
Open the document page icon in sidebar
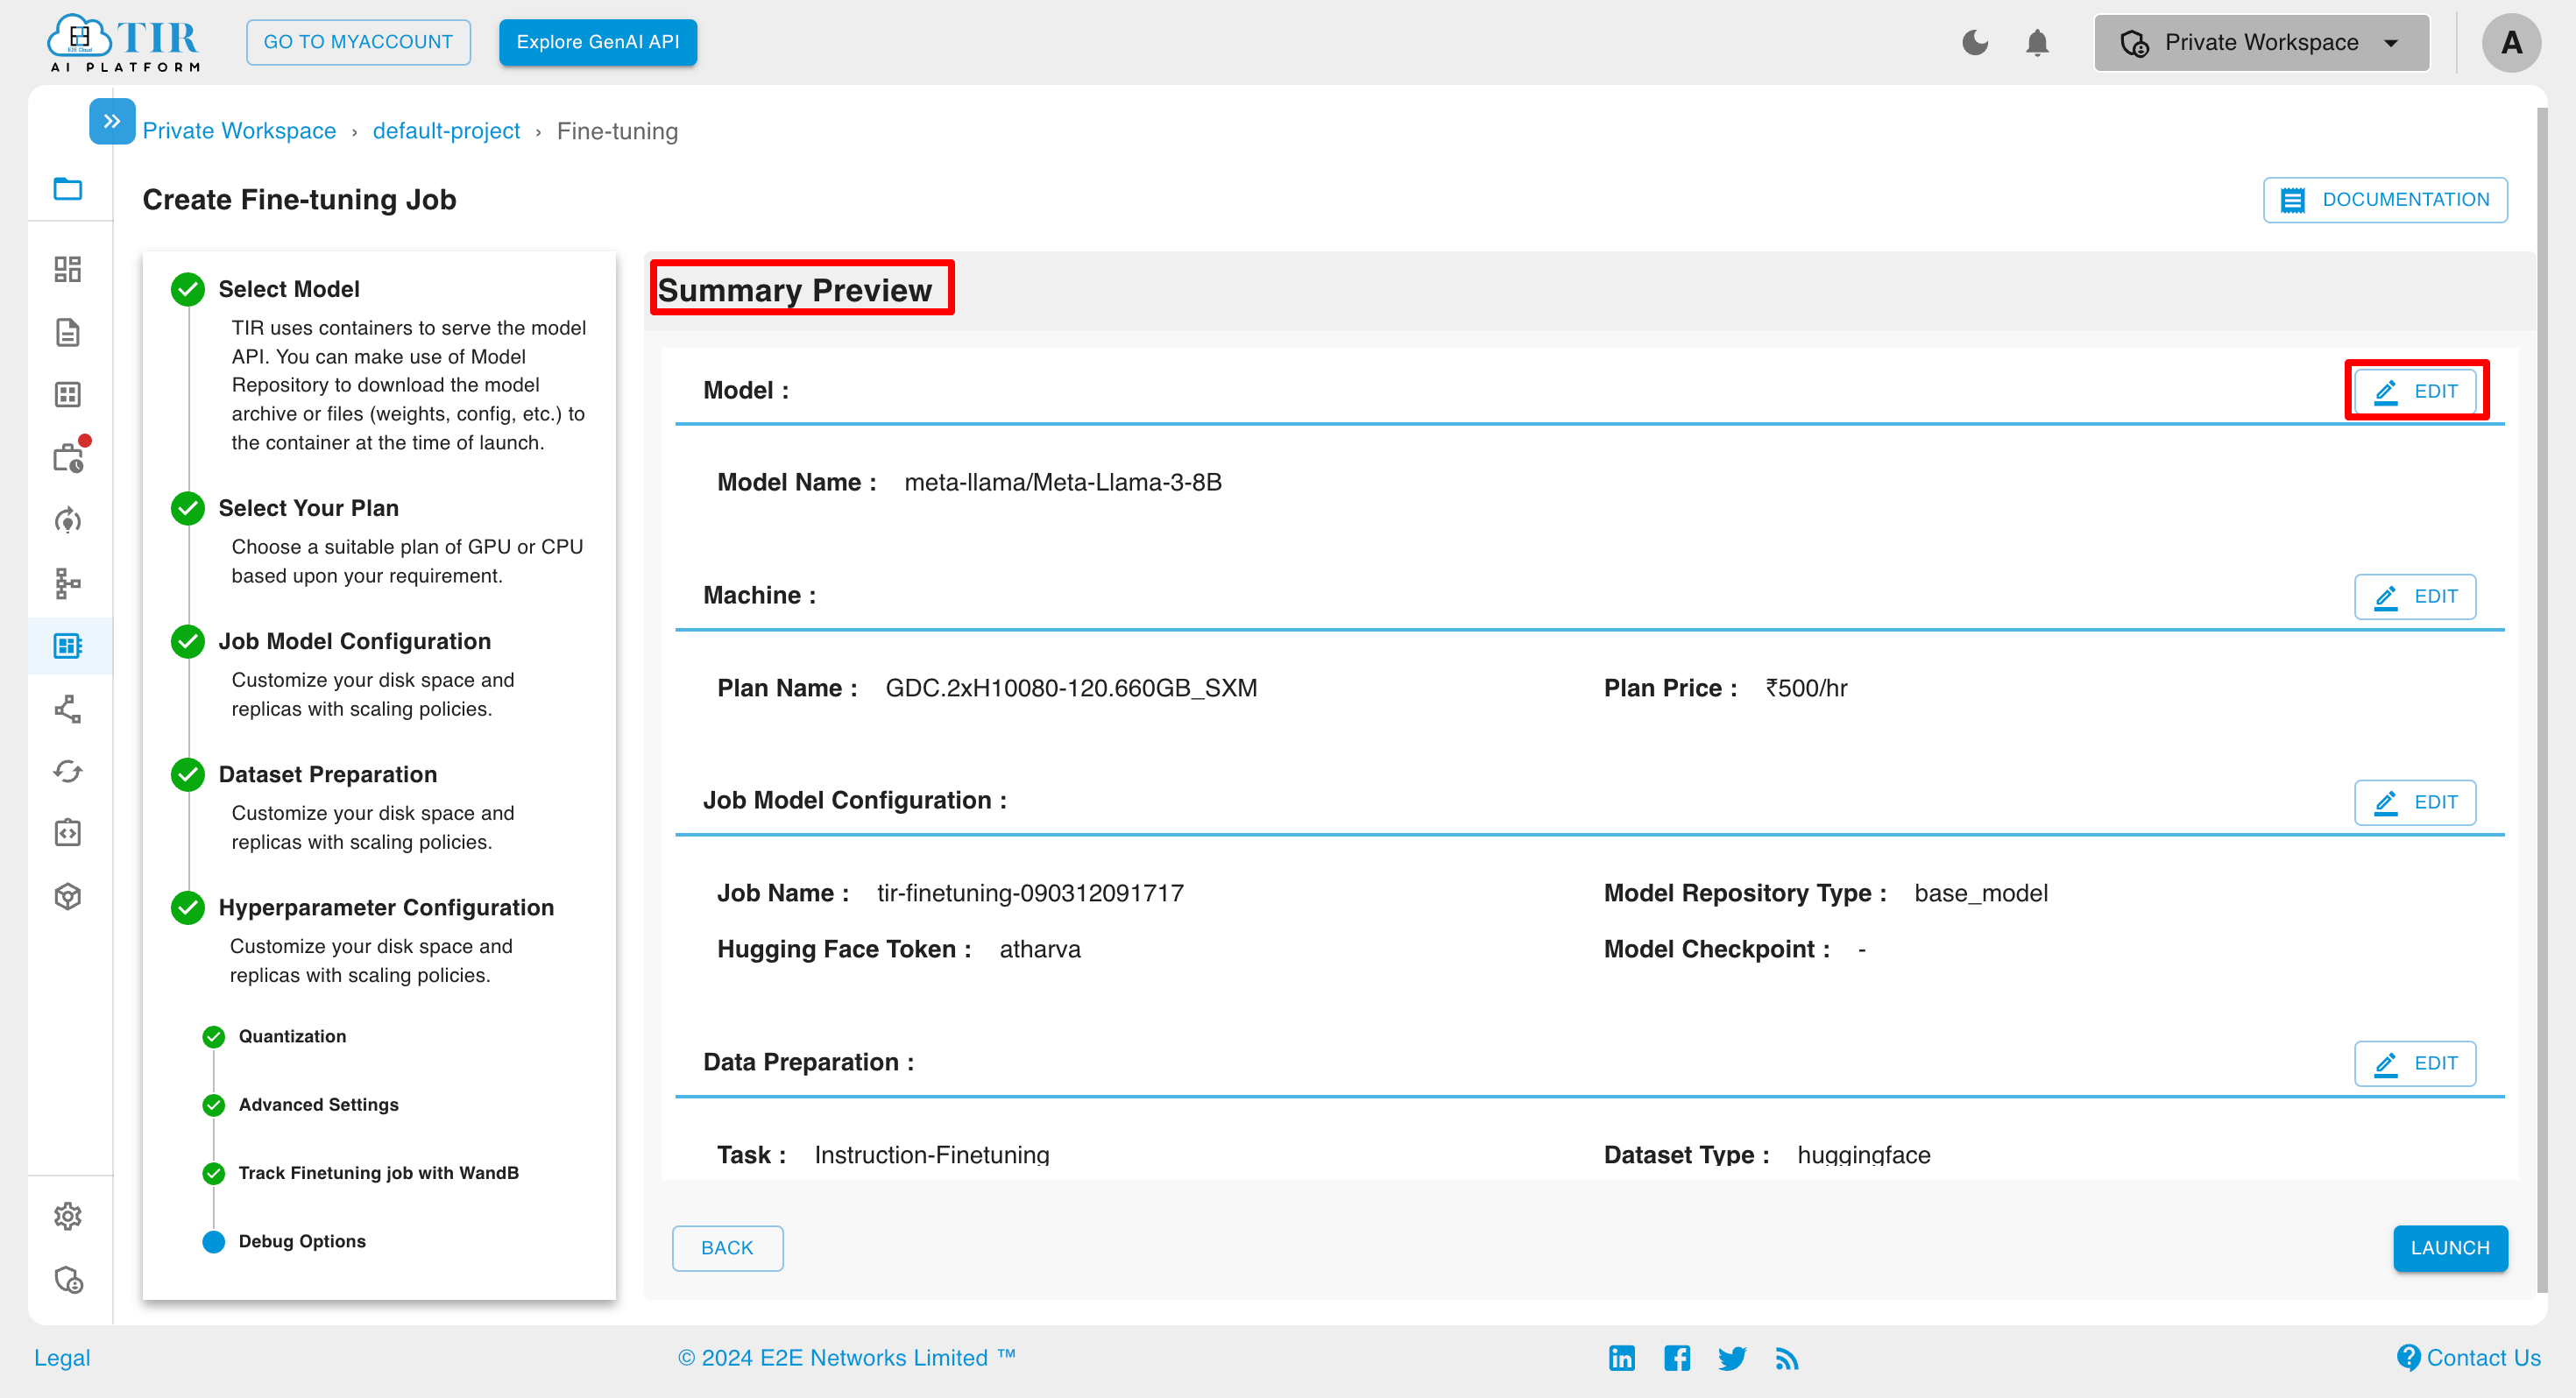pyautogui.click(x=68, y=332)
